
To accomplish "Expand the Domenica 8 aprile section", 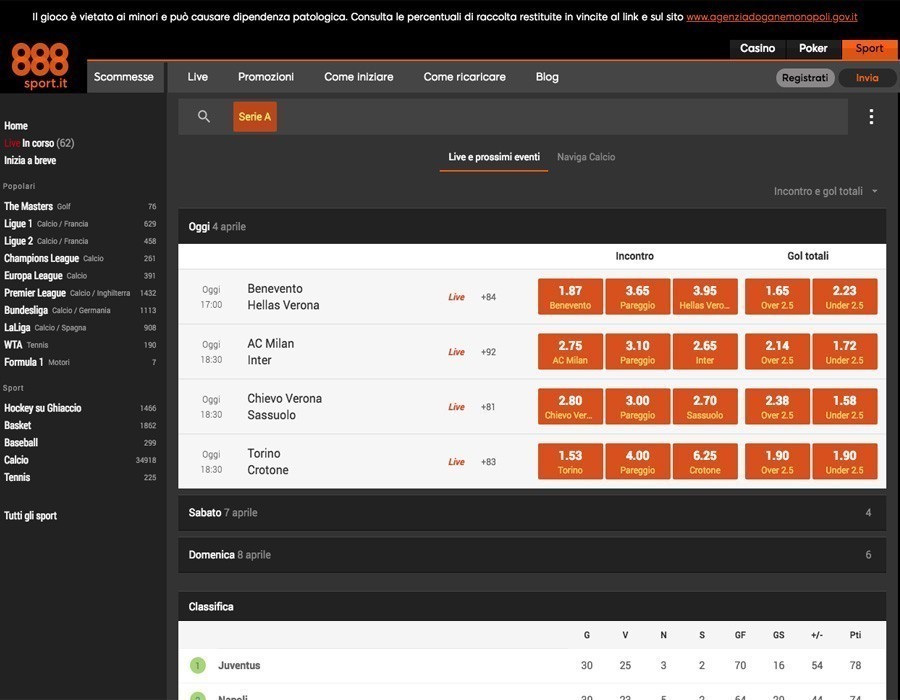I will (532, 555).
